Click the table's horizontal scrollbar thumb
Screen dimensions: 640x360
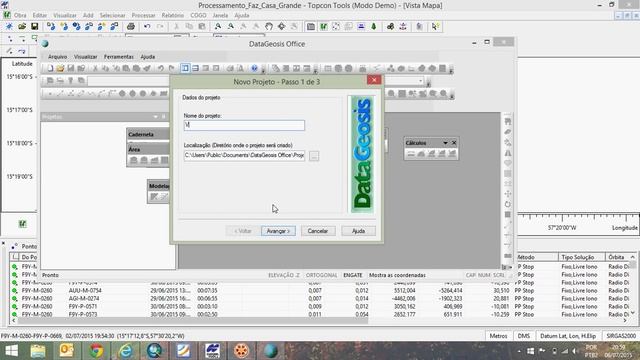tap(193, 321)
